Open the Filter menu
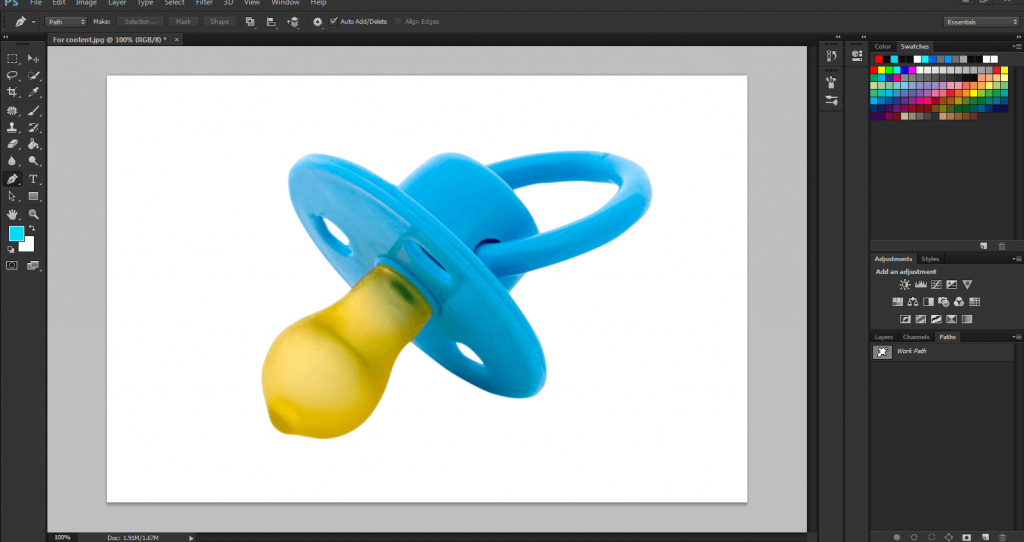Screen dimensions: 1024x542 (204, 3)
